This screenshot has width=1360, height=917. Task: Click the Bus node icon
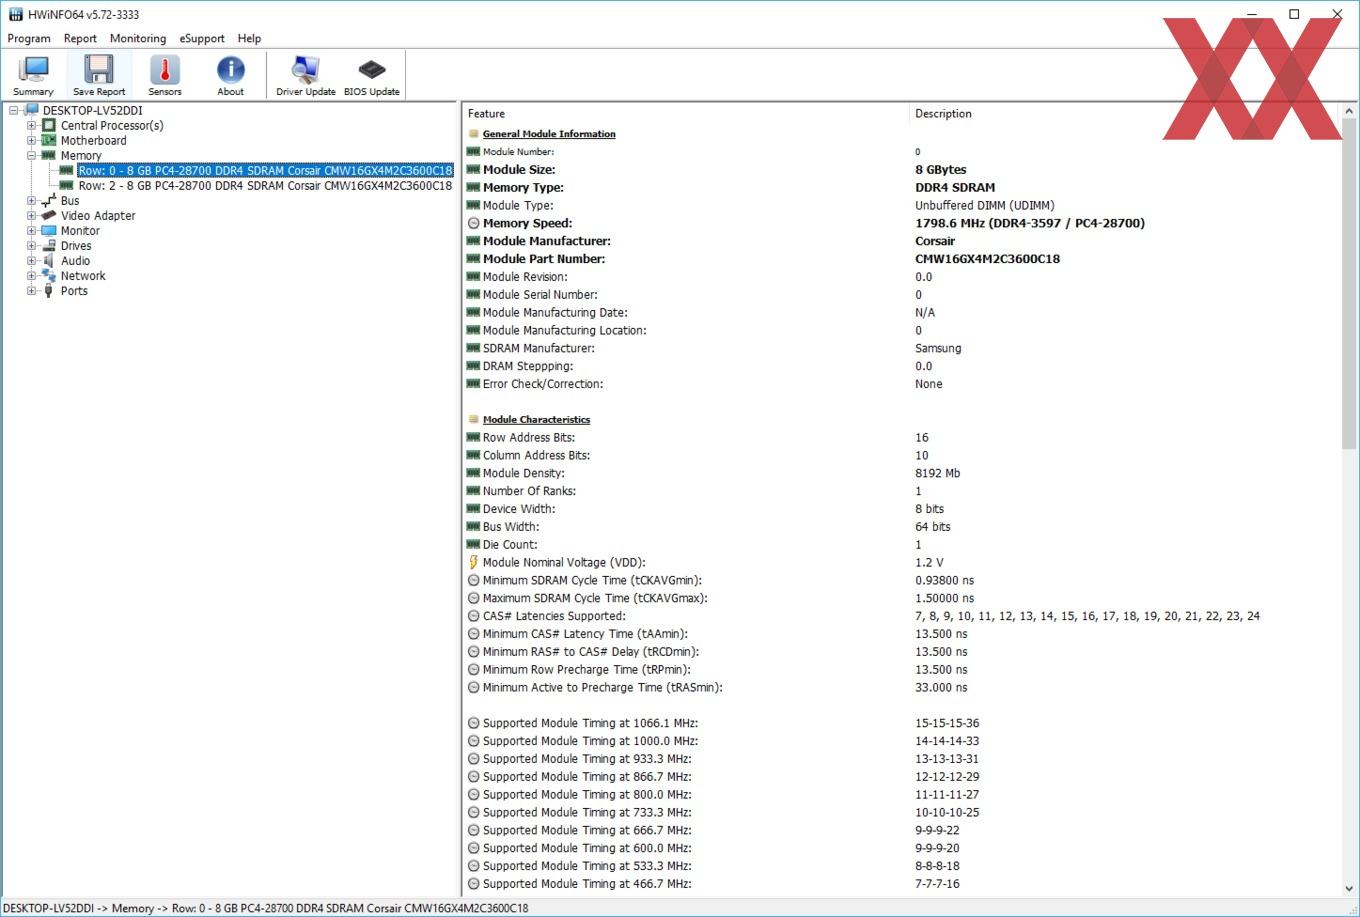(x=49, y=200)
